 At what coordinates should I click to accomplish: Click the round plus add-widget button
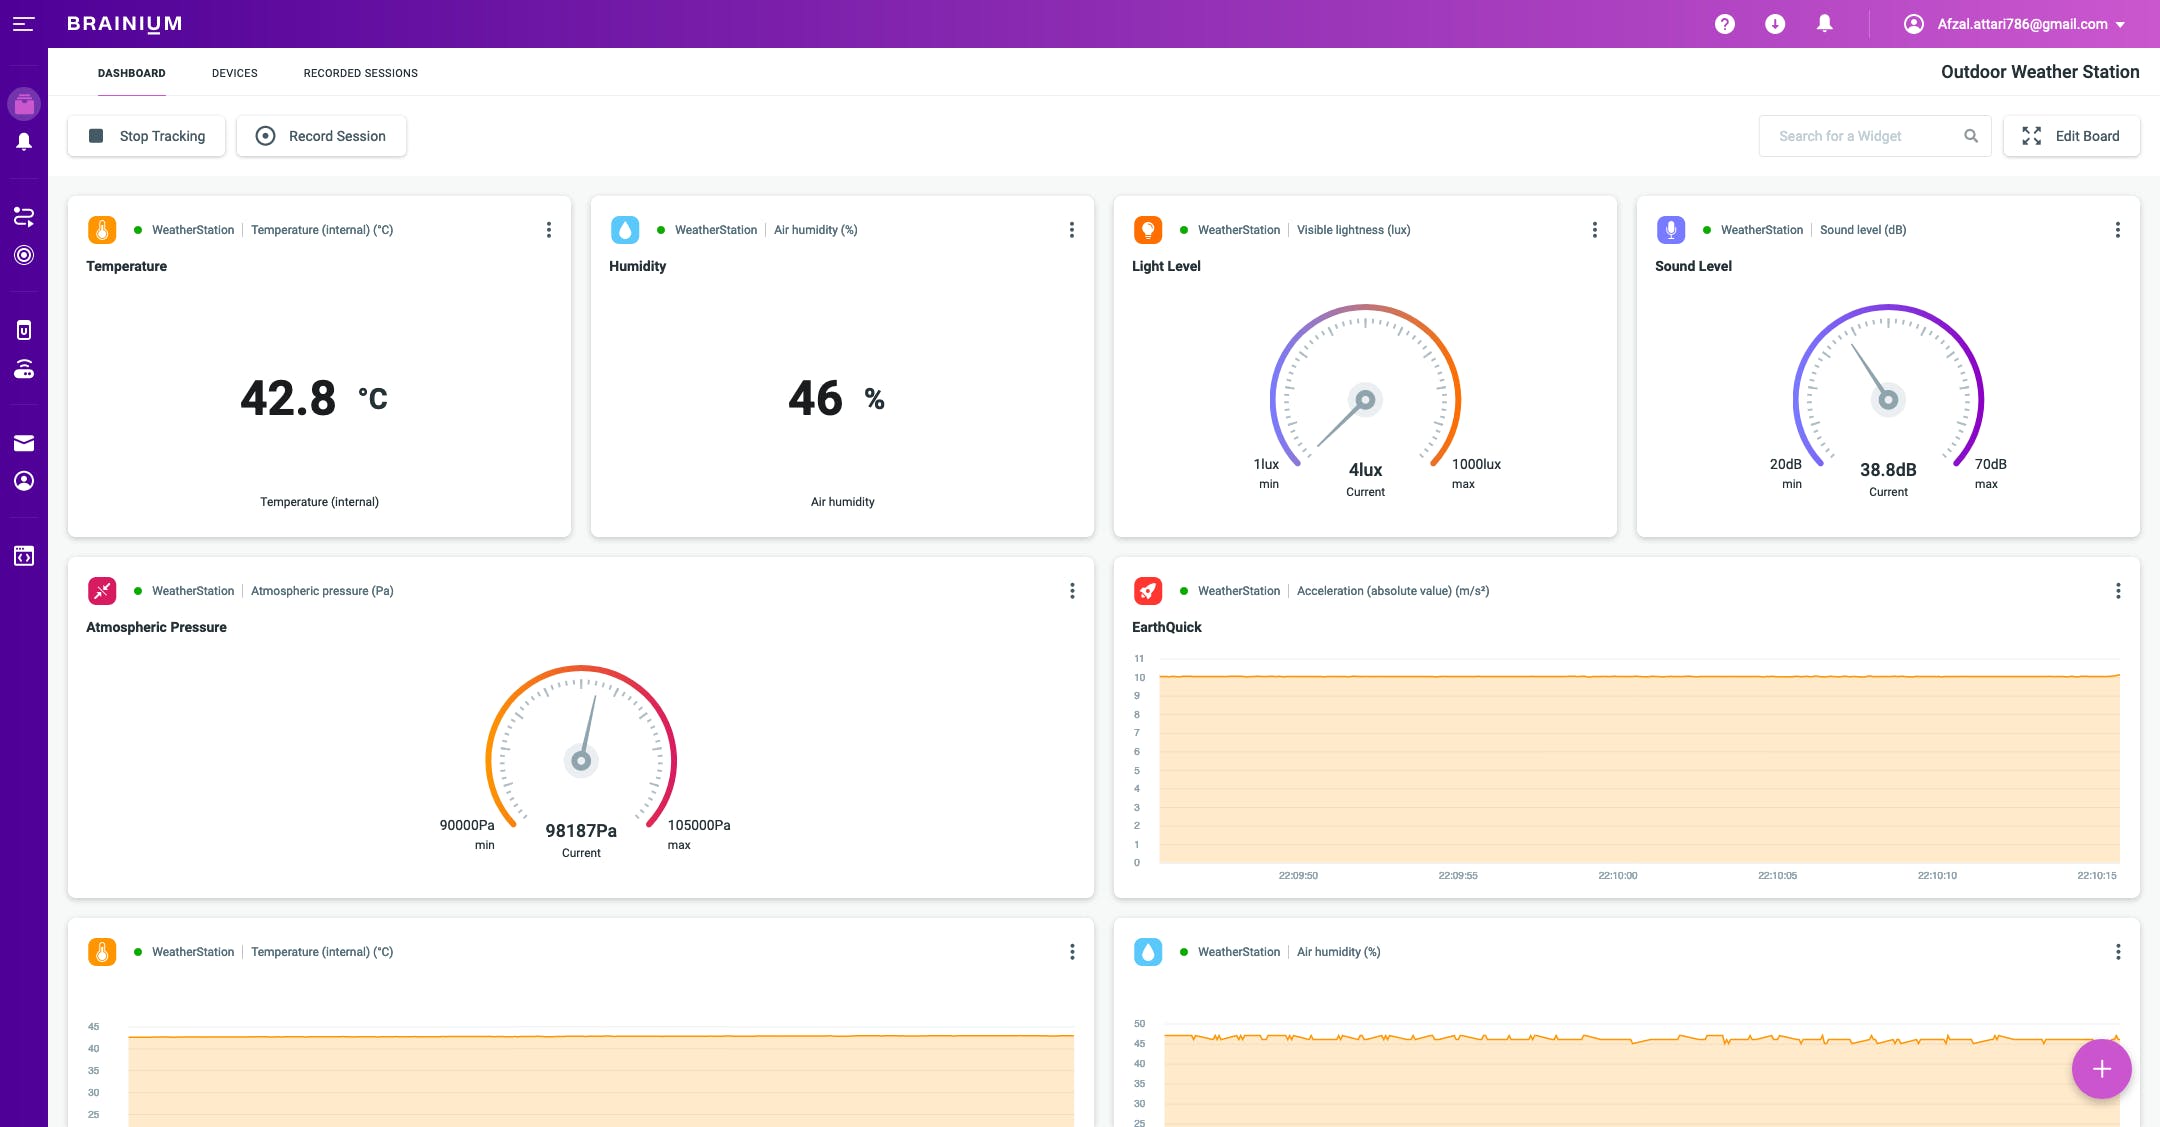[2101, 1069]
